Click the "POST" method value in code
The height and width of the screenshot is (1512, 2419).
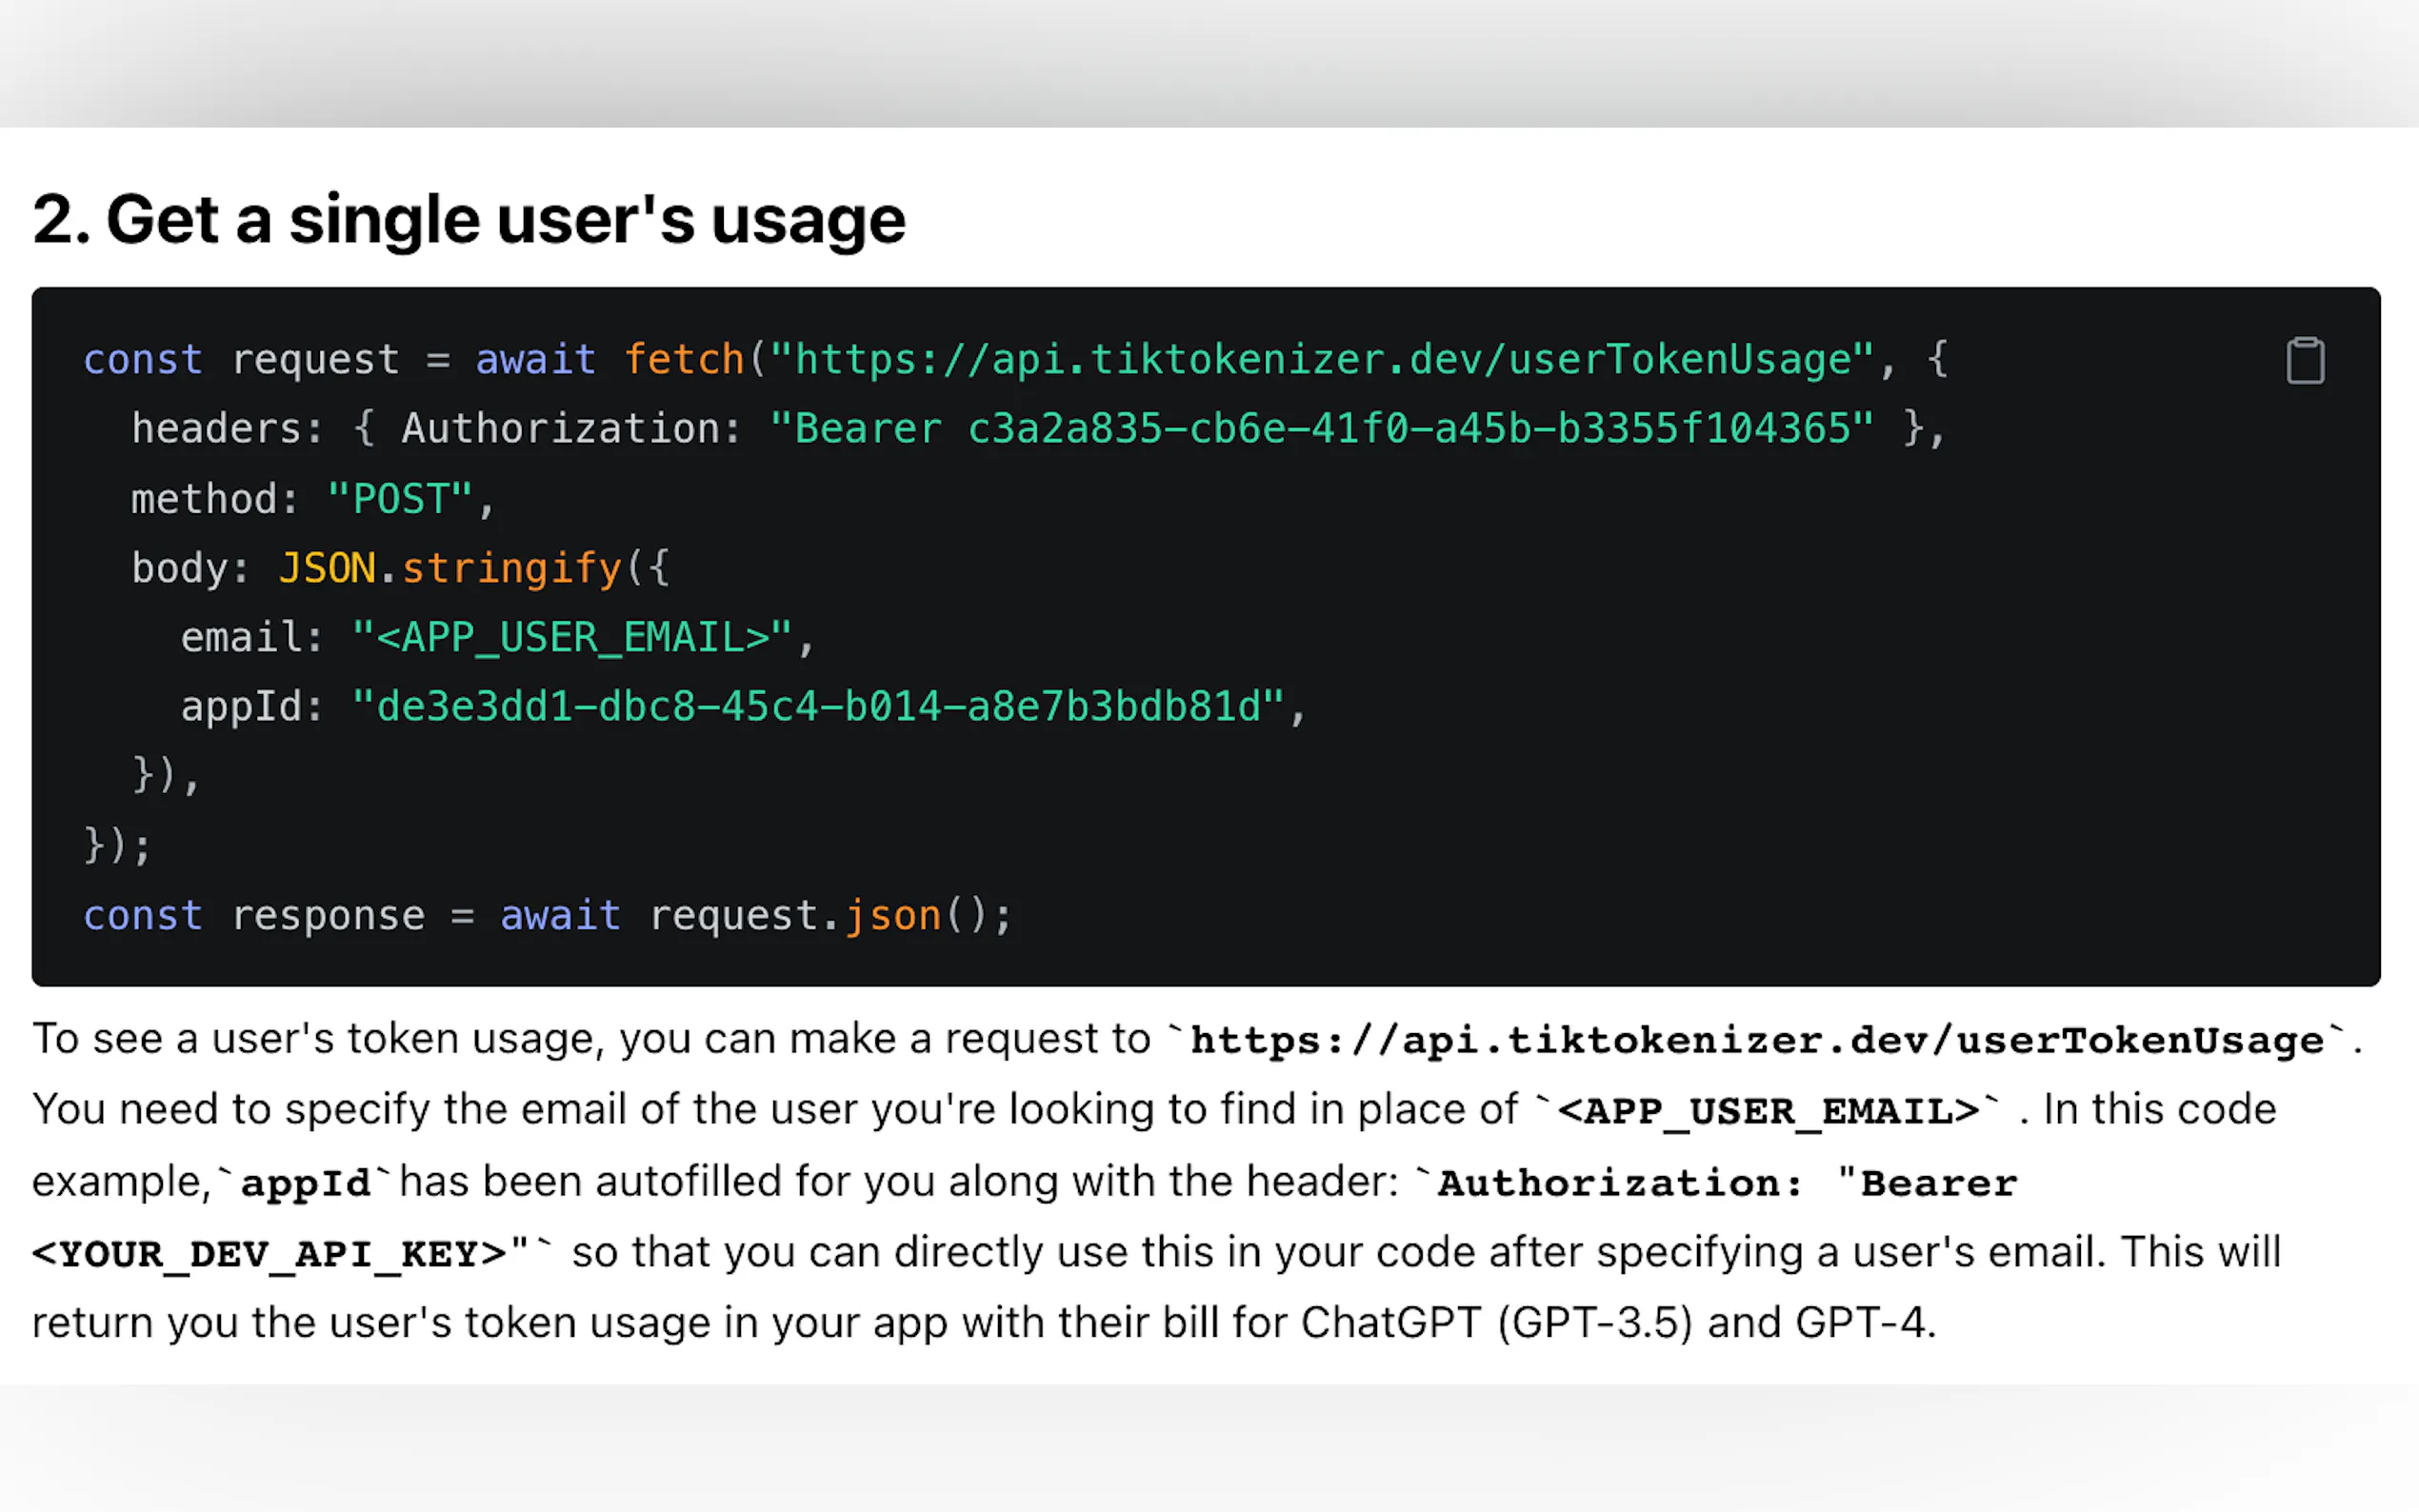[400, 499]
